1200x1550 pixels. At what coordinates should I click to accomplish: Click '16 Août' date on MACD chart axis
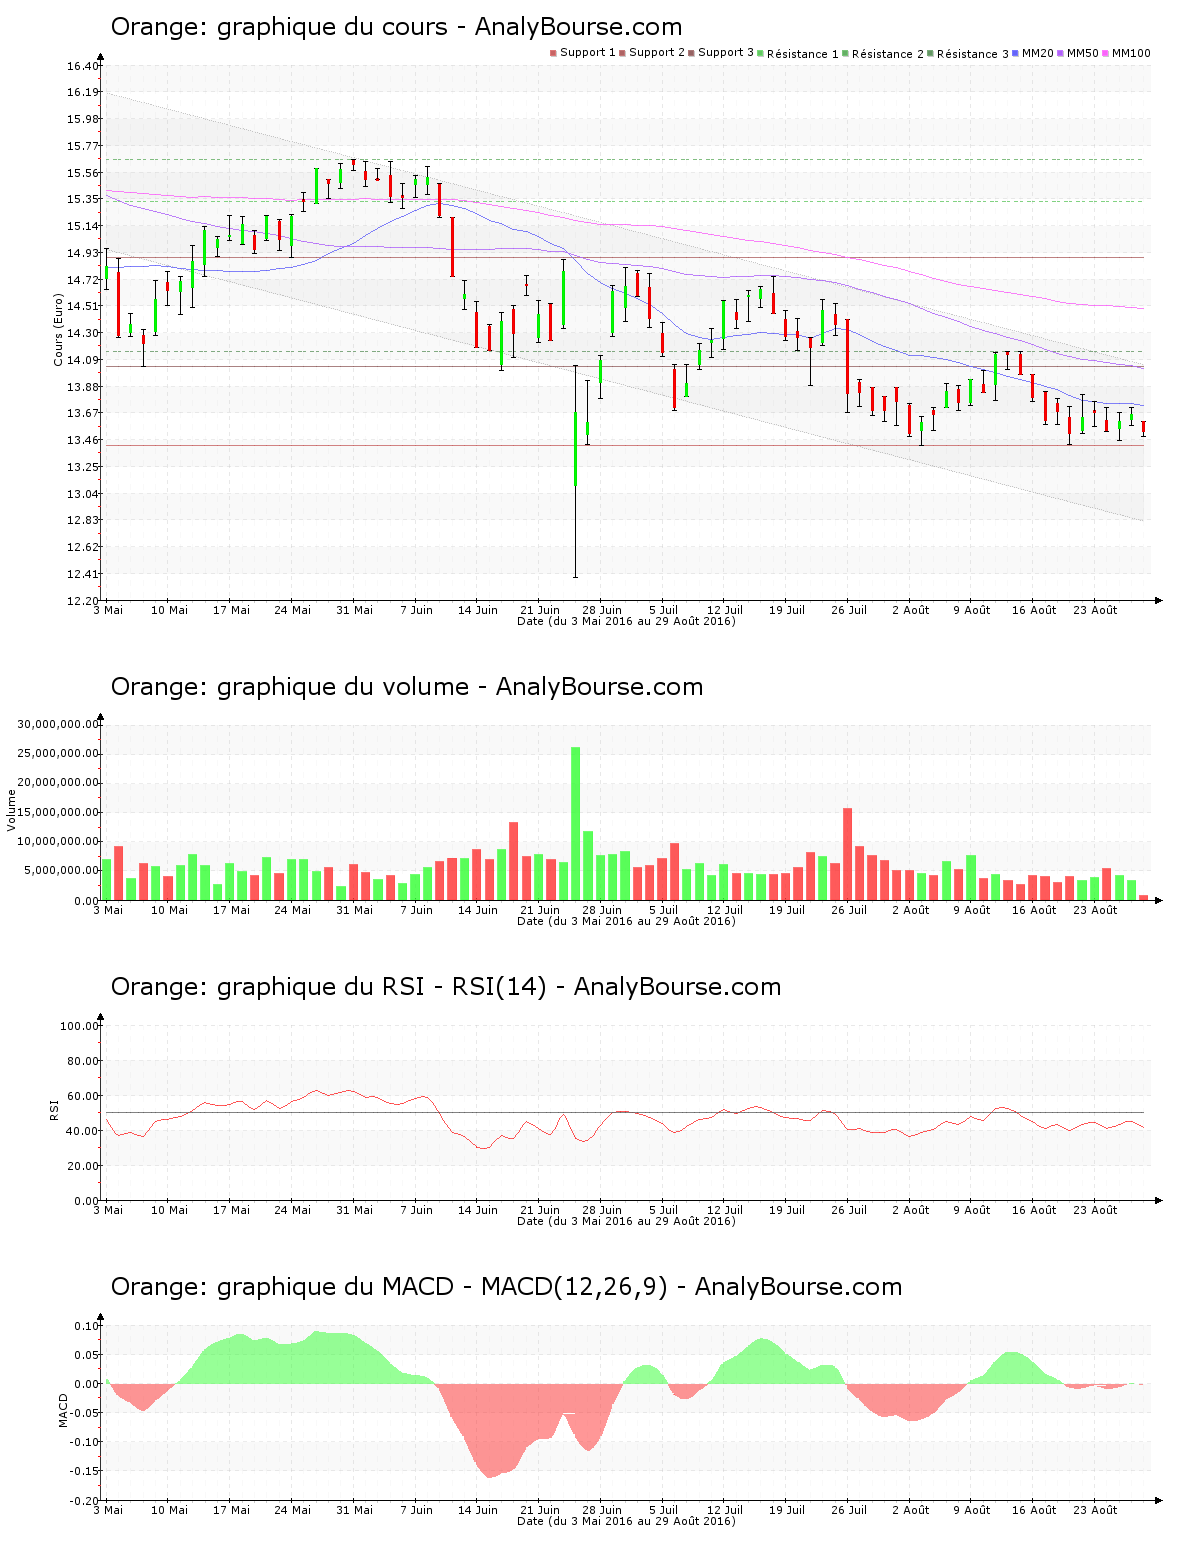1034,1510
